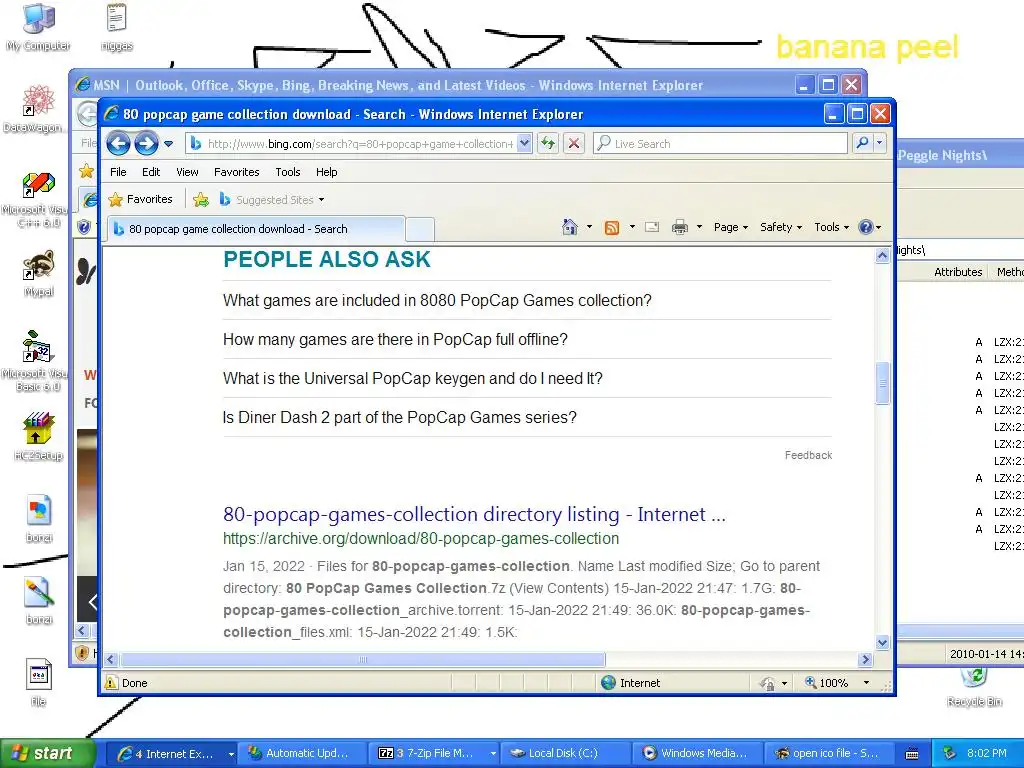
Task: Open a new blank tab
Action: tap(420, 230)
